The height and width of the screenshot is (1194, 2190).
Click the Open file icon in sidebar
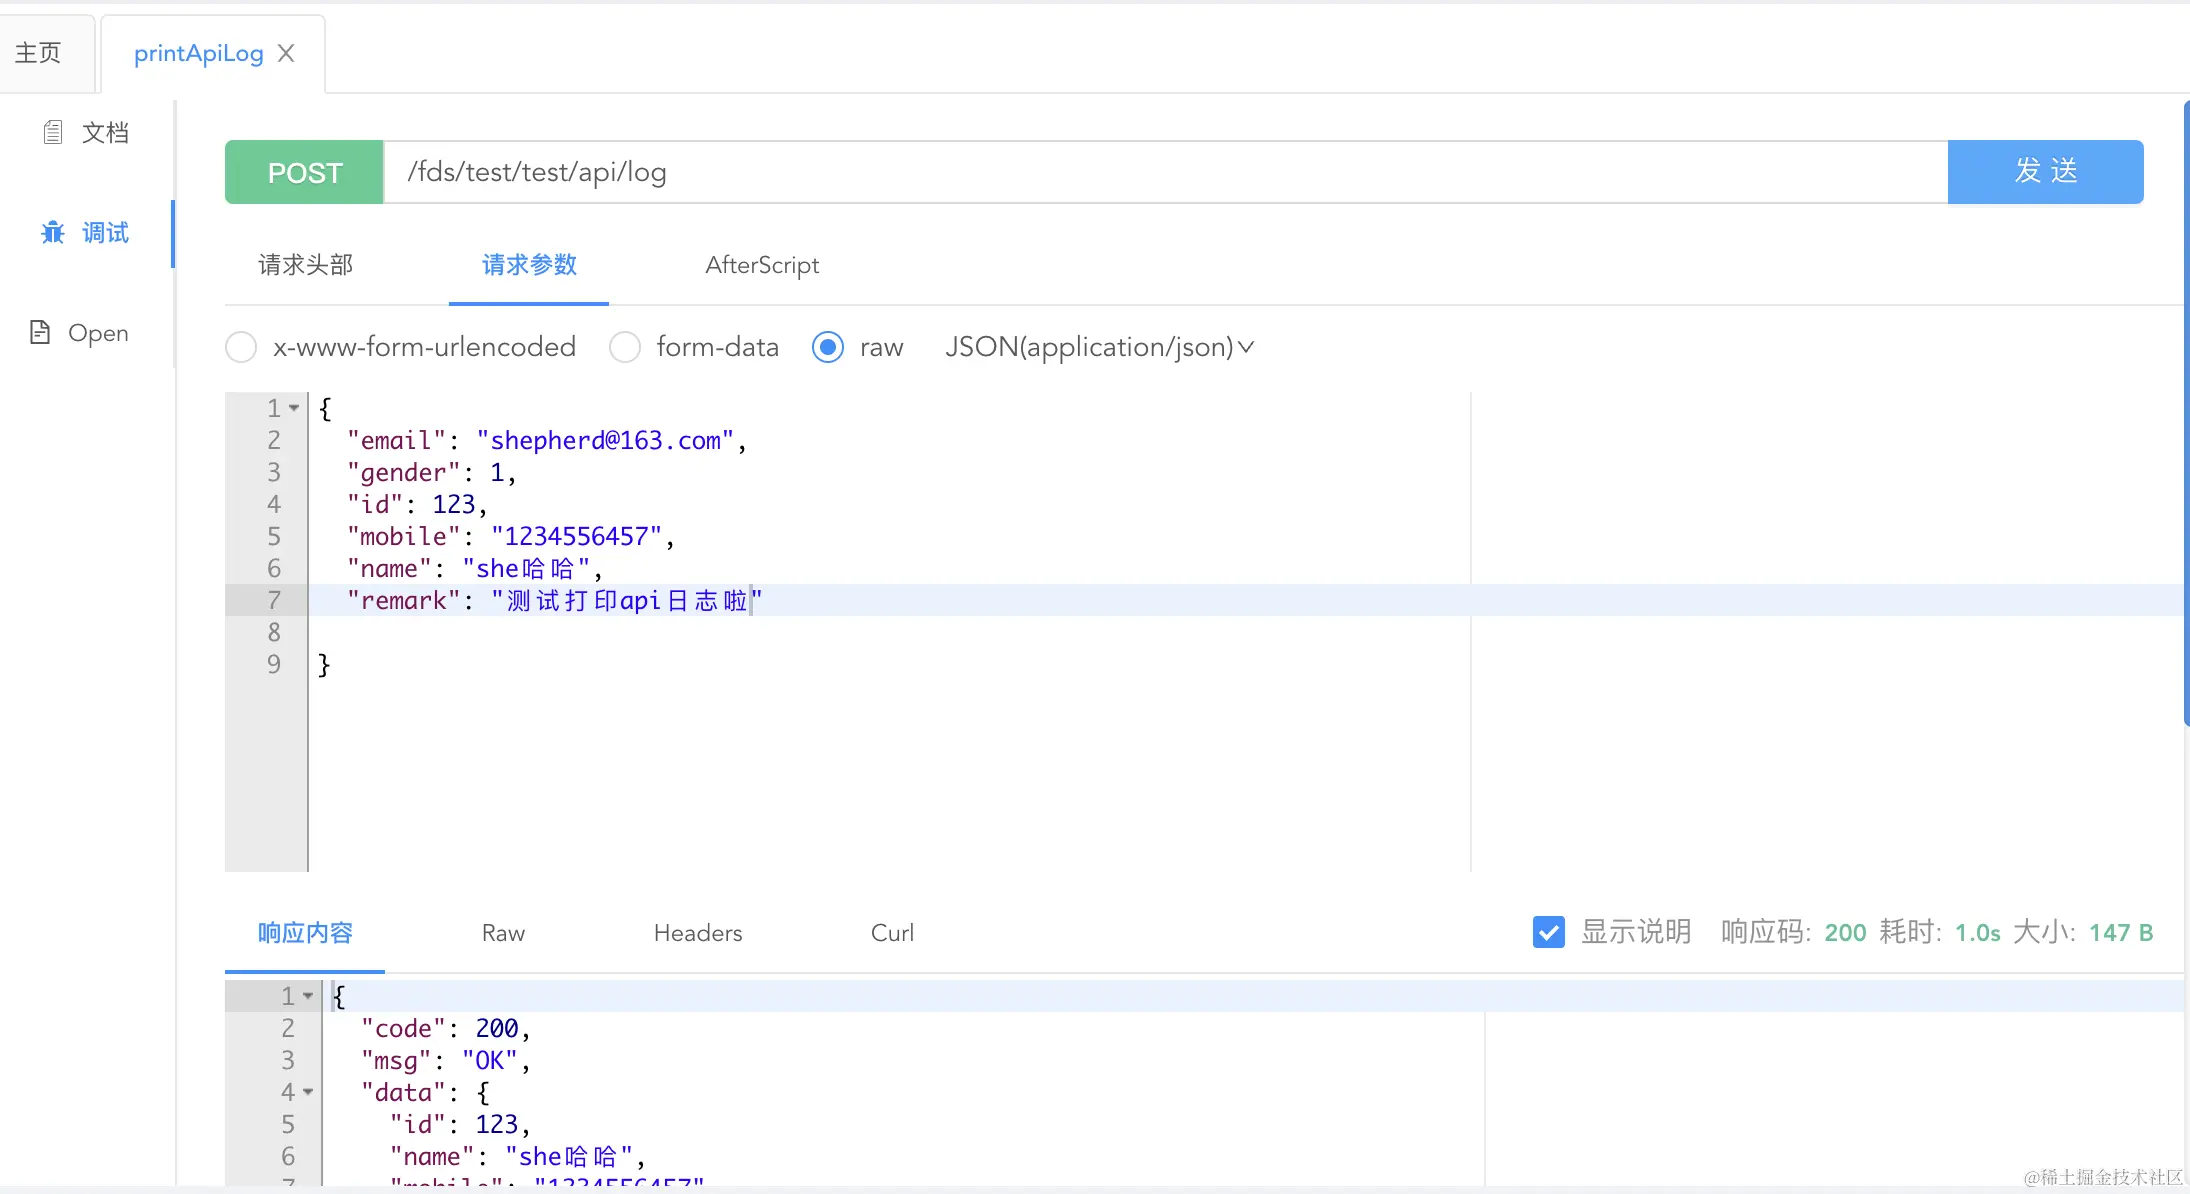(40, 332)
